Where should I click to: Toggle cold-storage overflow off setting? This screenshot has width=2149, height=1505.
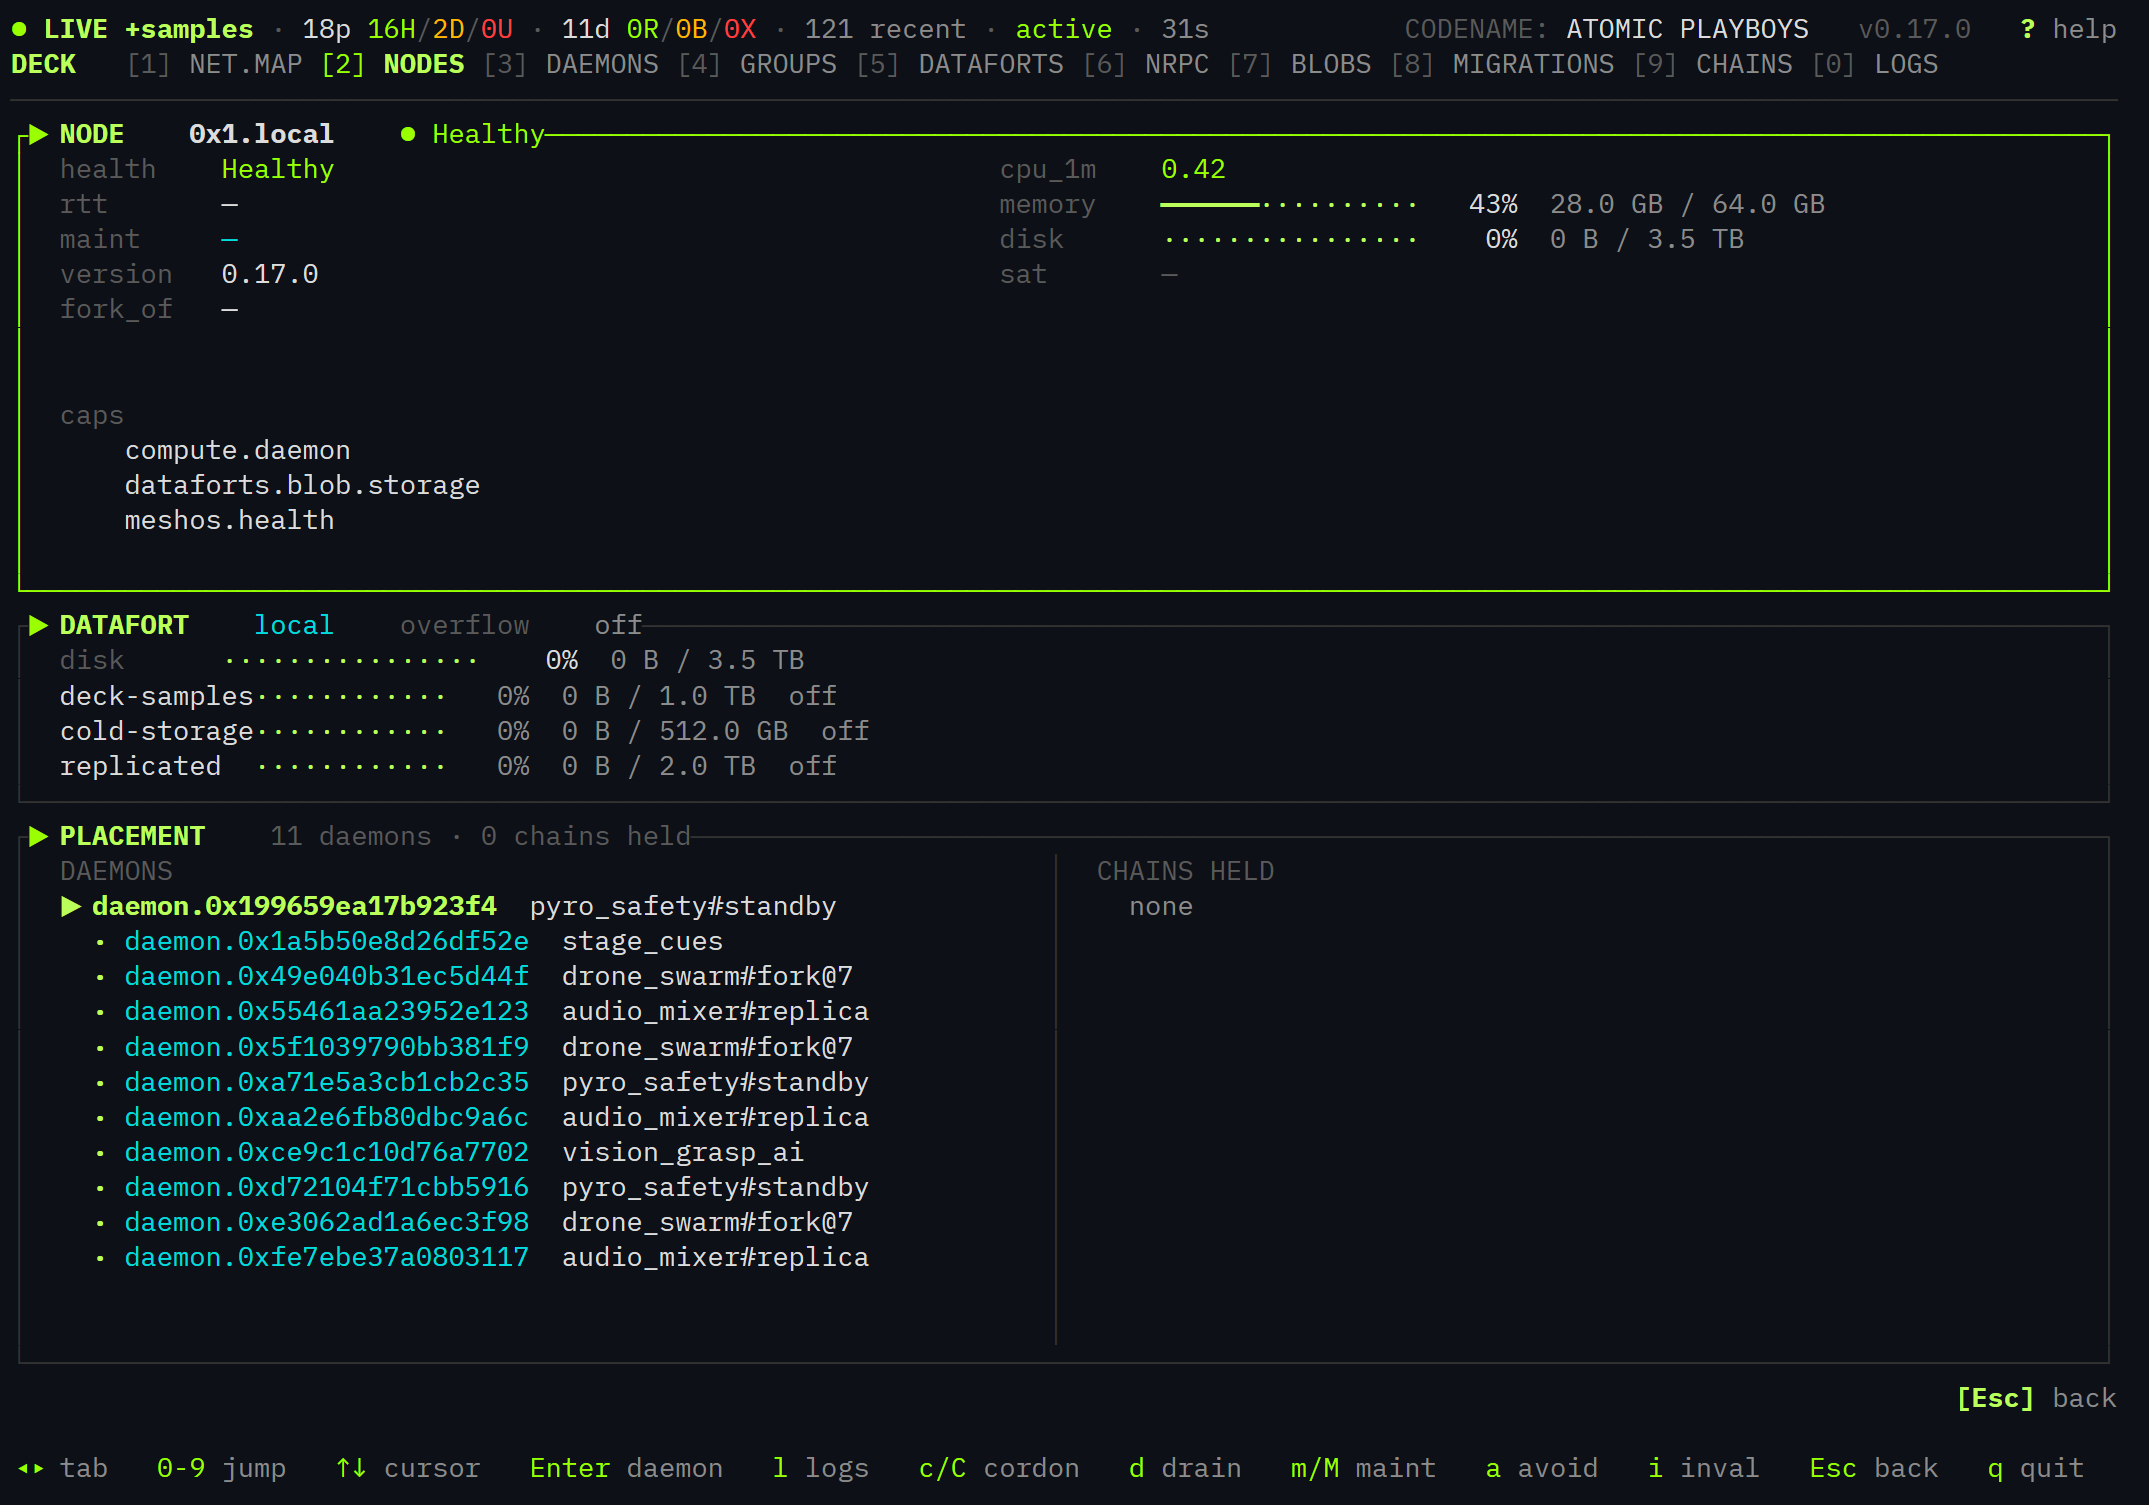tap(845, 731)
